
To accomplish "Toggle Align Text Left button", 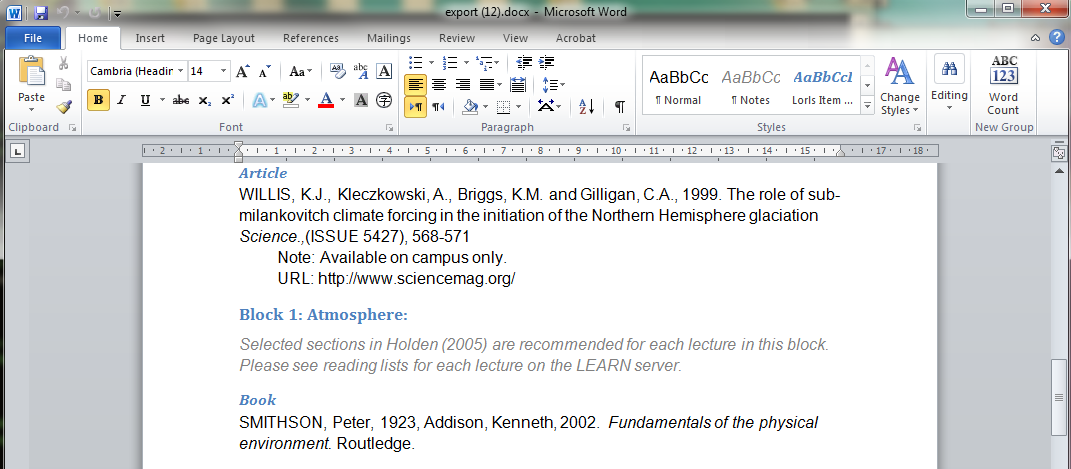I will point(415,84).
